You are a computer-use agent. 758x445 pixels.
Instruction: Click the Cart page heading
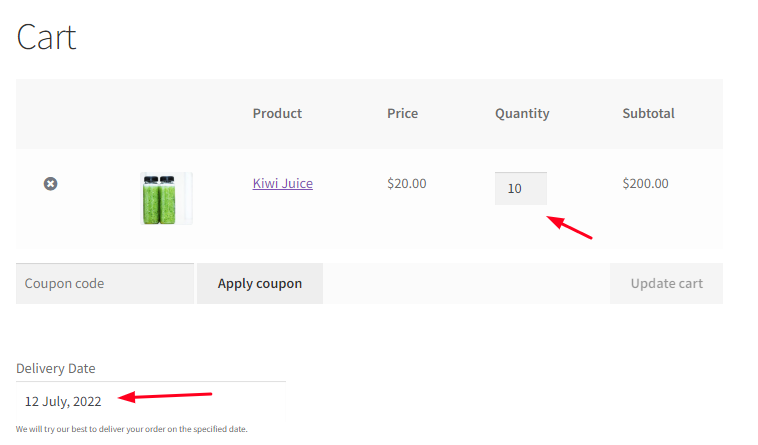pos(46,38)
